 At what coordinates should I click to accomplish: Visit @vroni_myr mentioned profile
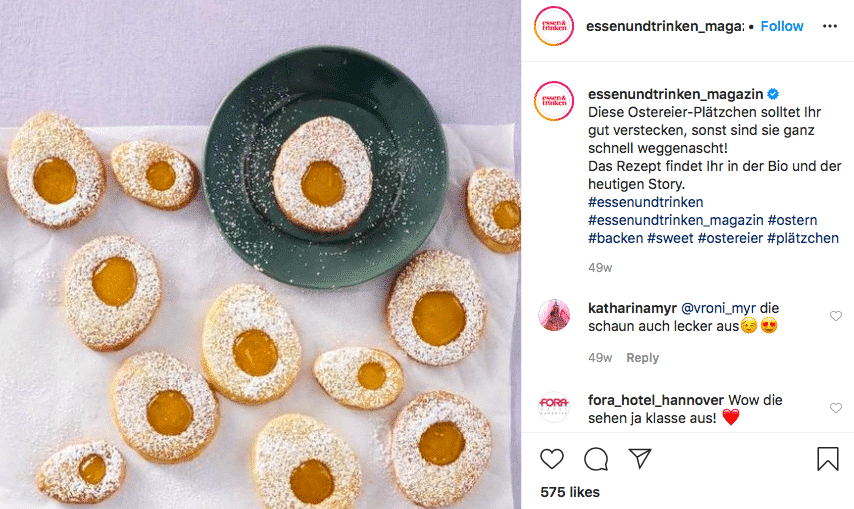tap(718, 308)
